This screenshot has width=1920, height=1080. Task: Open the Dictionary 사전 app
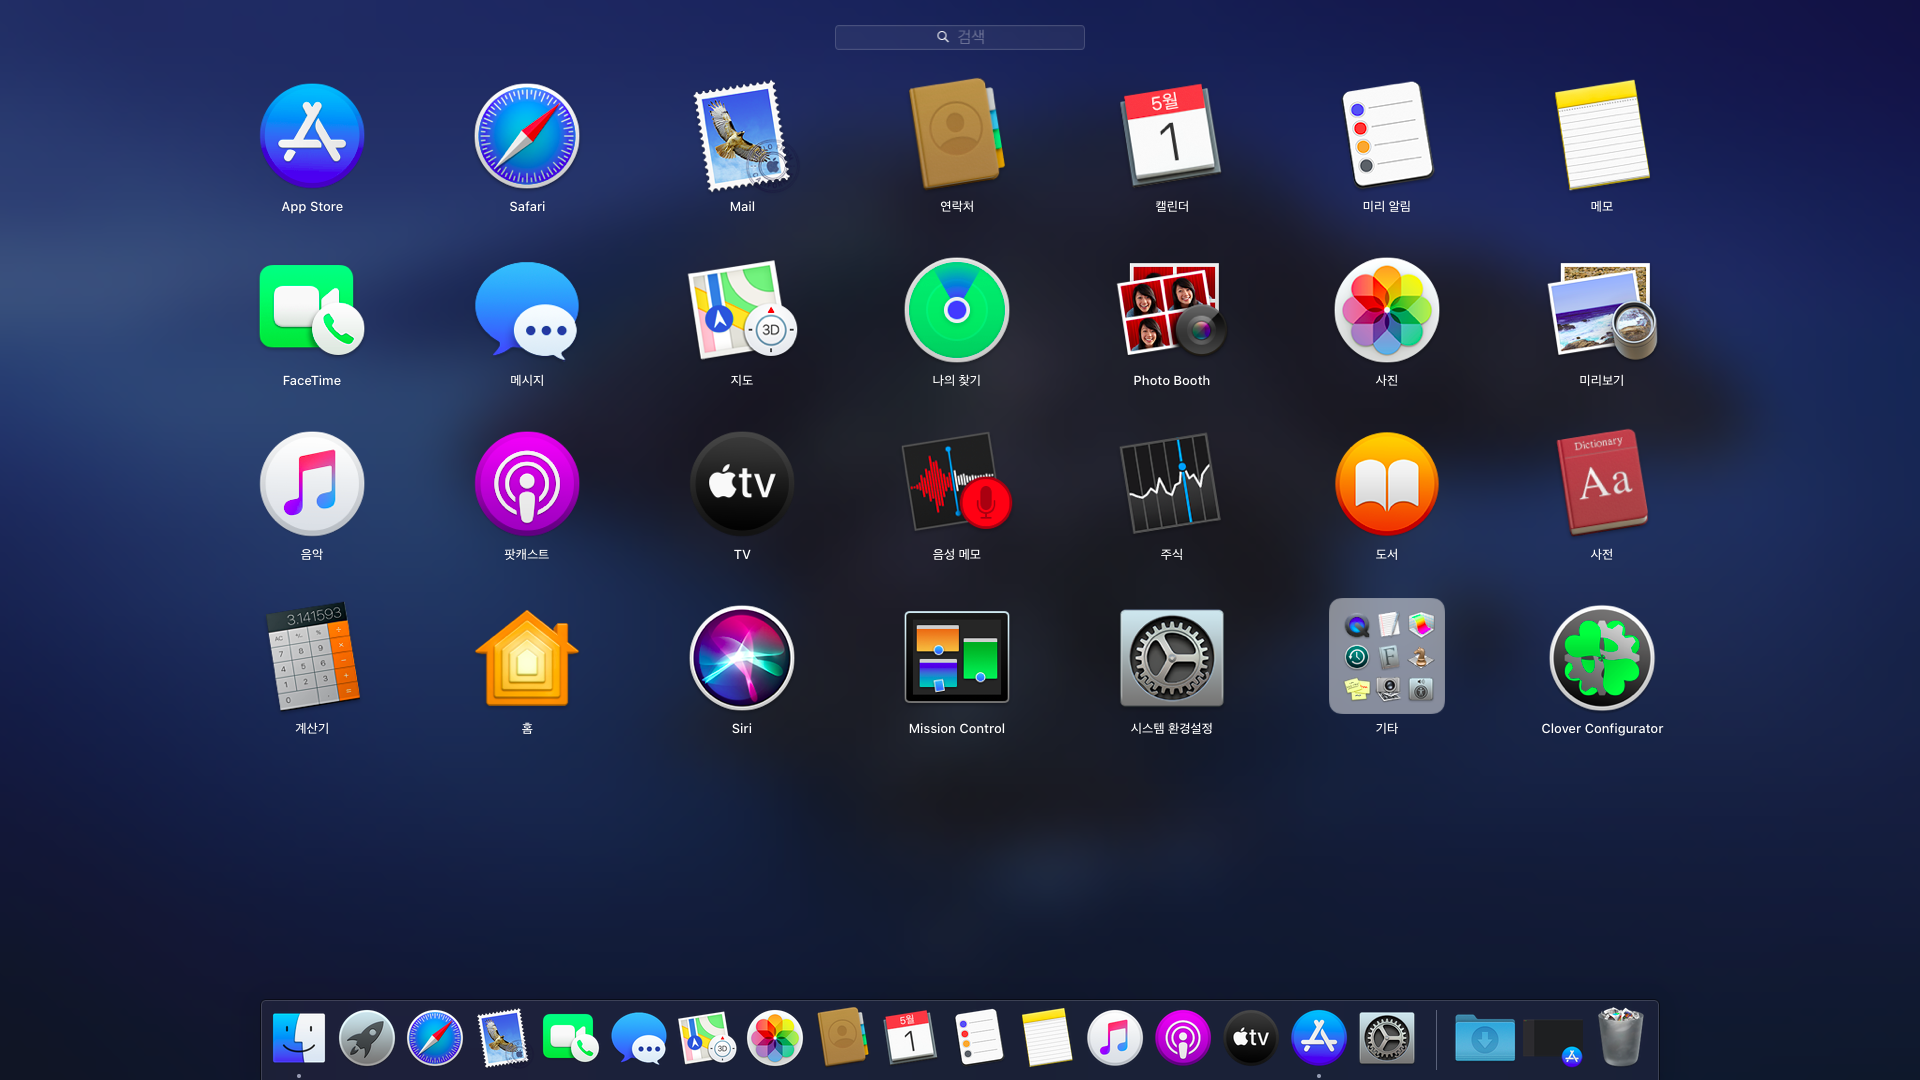[x=1601, y=484]
